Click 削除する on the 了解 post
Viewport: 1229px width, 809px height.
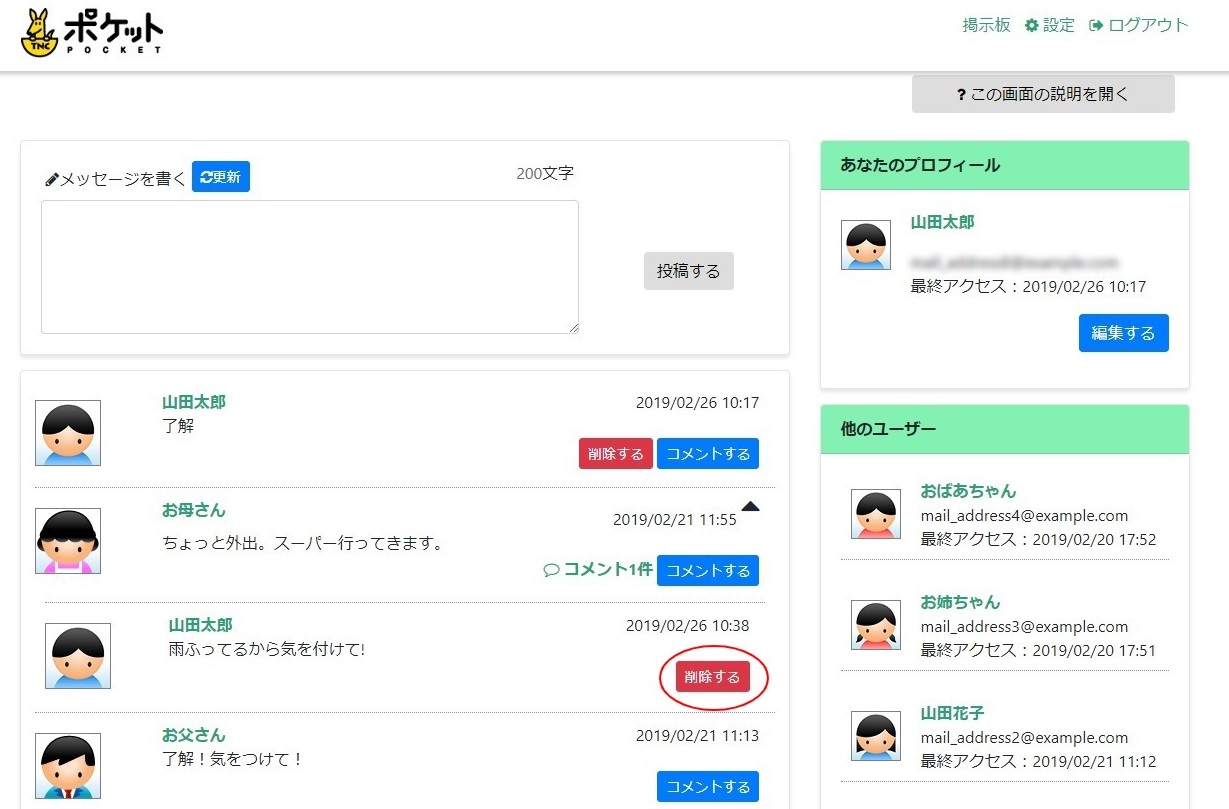tap(615, 452)
